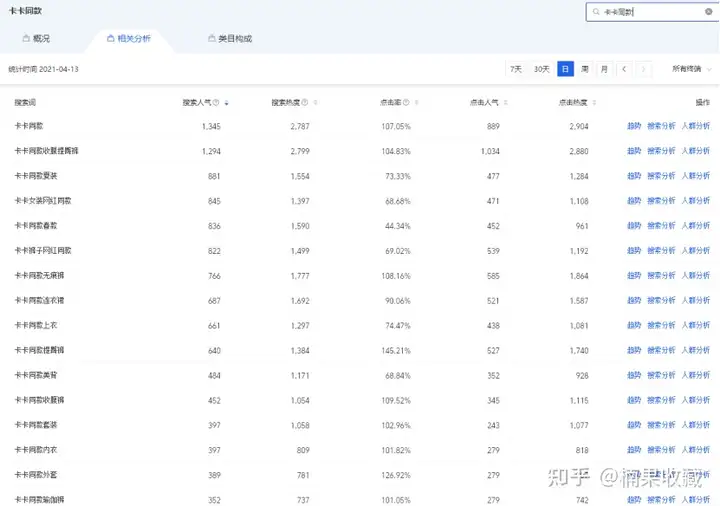Toggle the sort arrow beside 点击人气
Screen dimensions: 720x506
[x=506, y=103]
